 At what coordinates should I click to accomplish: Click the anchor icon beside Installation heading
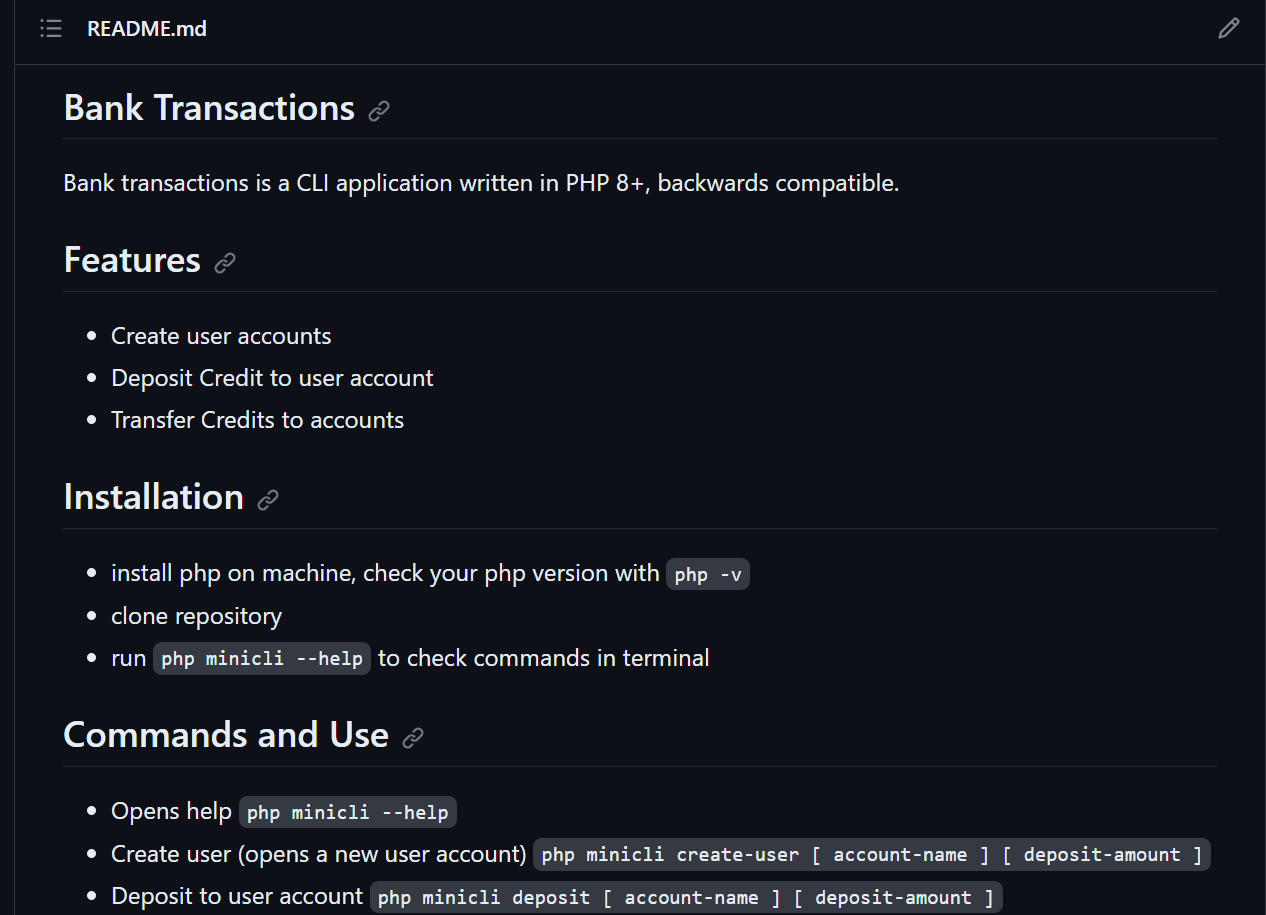point(267,499)
